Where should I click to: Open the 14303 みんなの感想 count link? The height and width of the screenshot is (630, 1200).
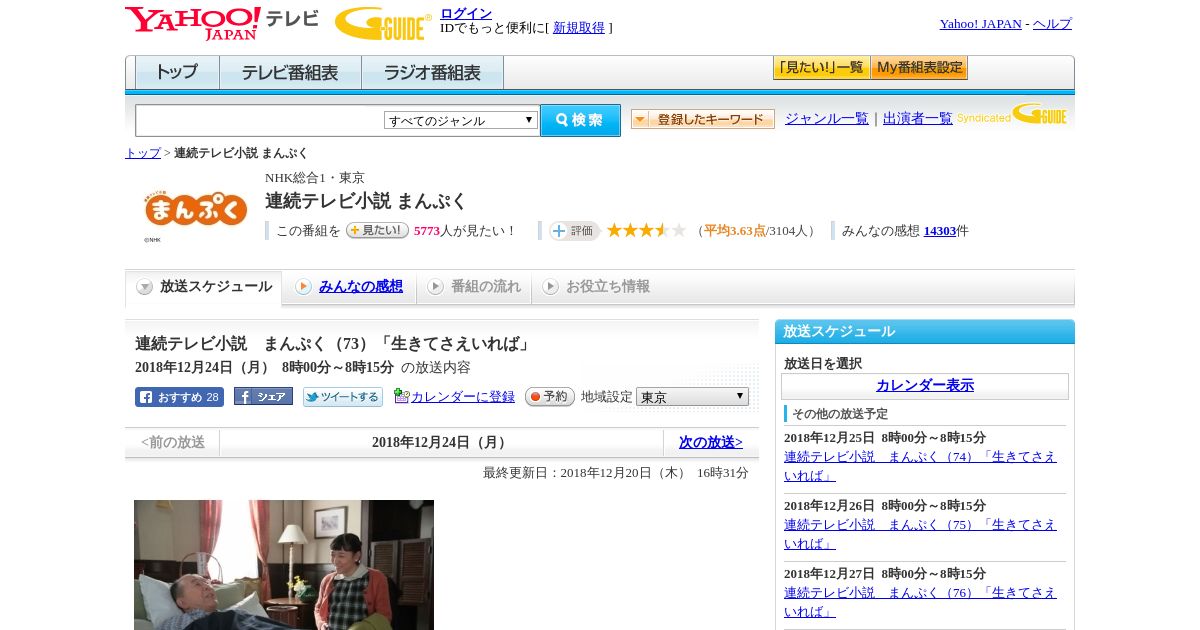pos(940,231)
